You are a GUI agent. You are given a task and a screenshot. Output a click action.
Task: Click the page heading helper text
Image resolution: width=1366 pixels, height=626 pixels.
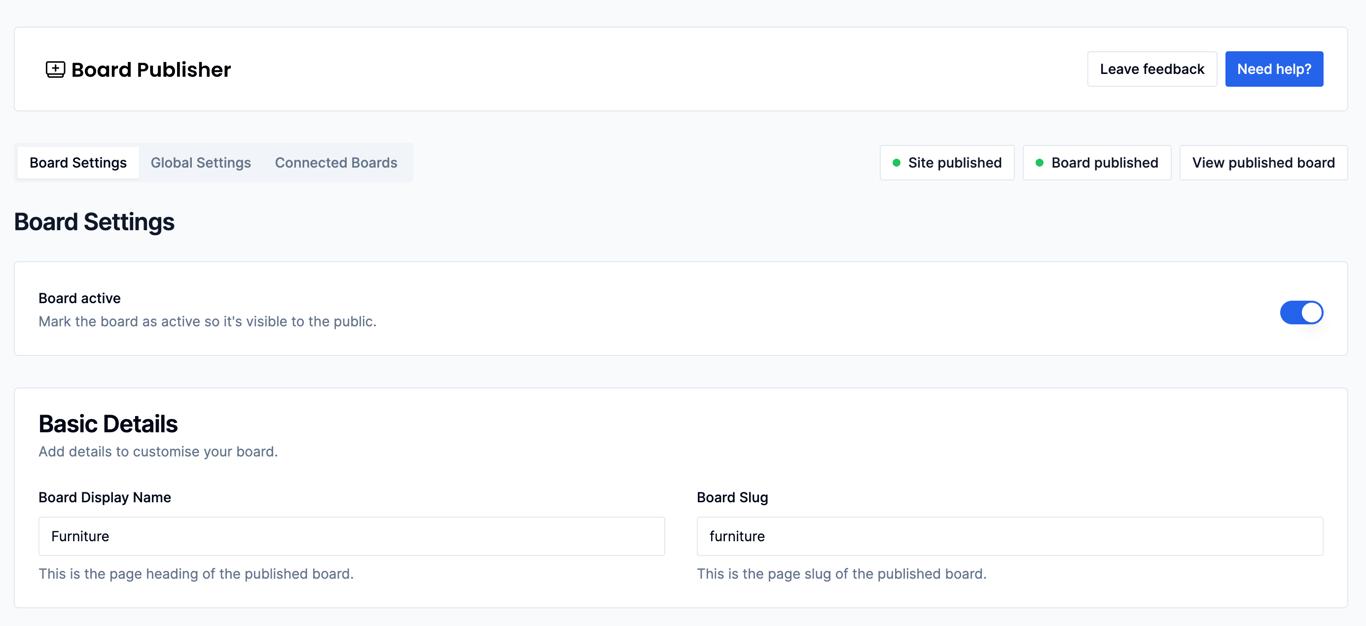196,574
